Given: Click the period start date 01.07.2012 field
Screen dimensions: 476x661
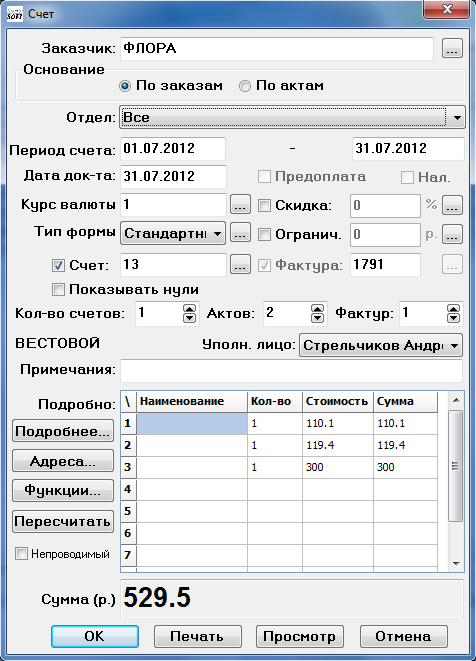Looking at the screenshot, I should (173, 149).
